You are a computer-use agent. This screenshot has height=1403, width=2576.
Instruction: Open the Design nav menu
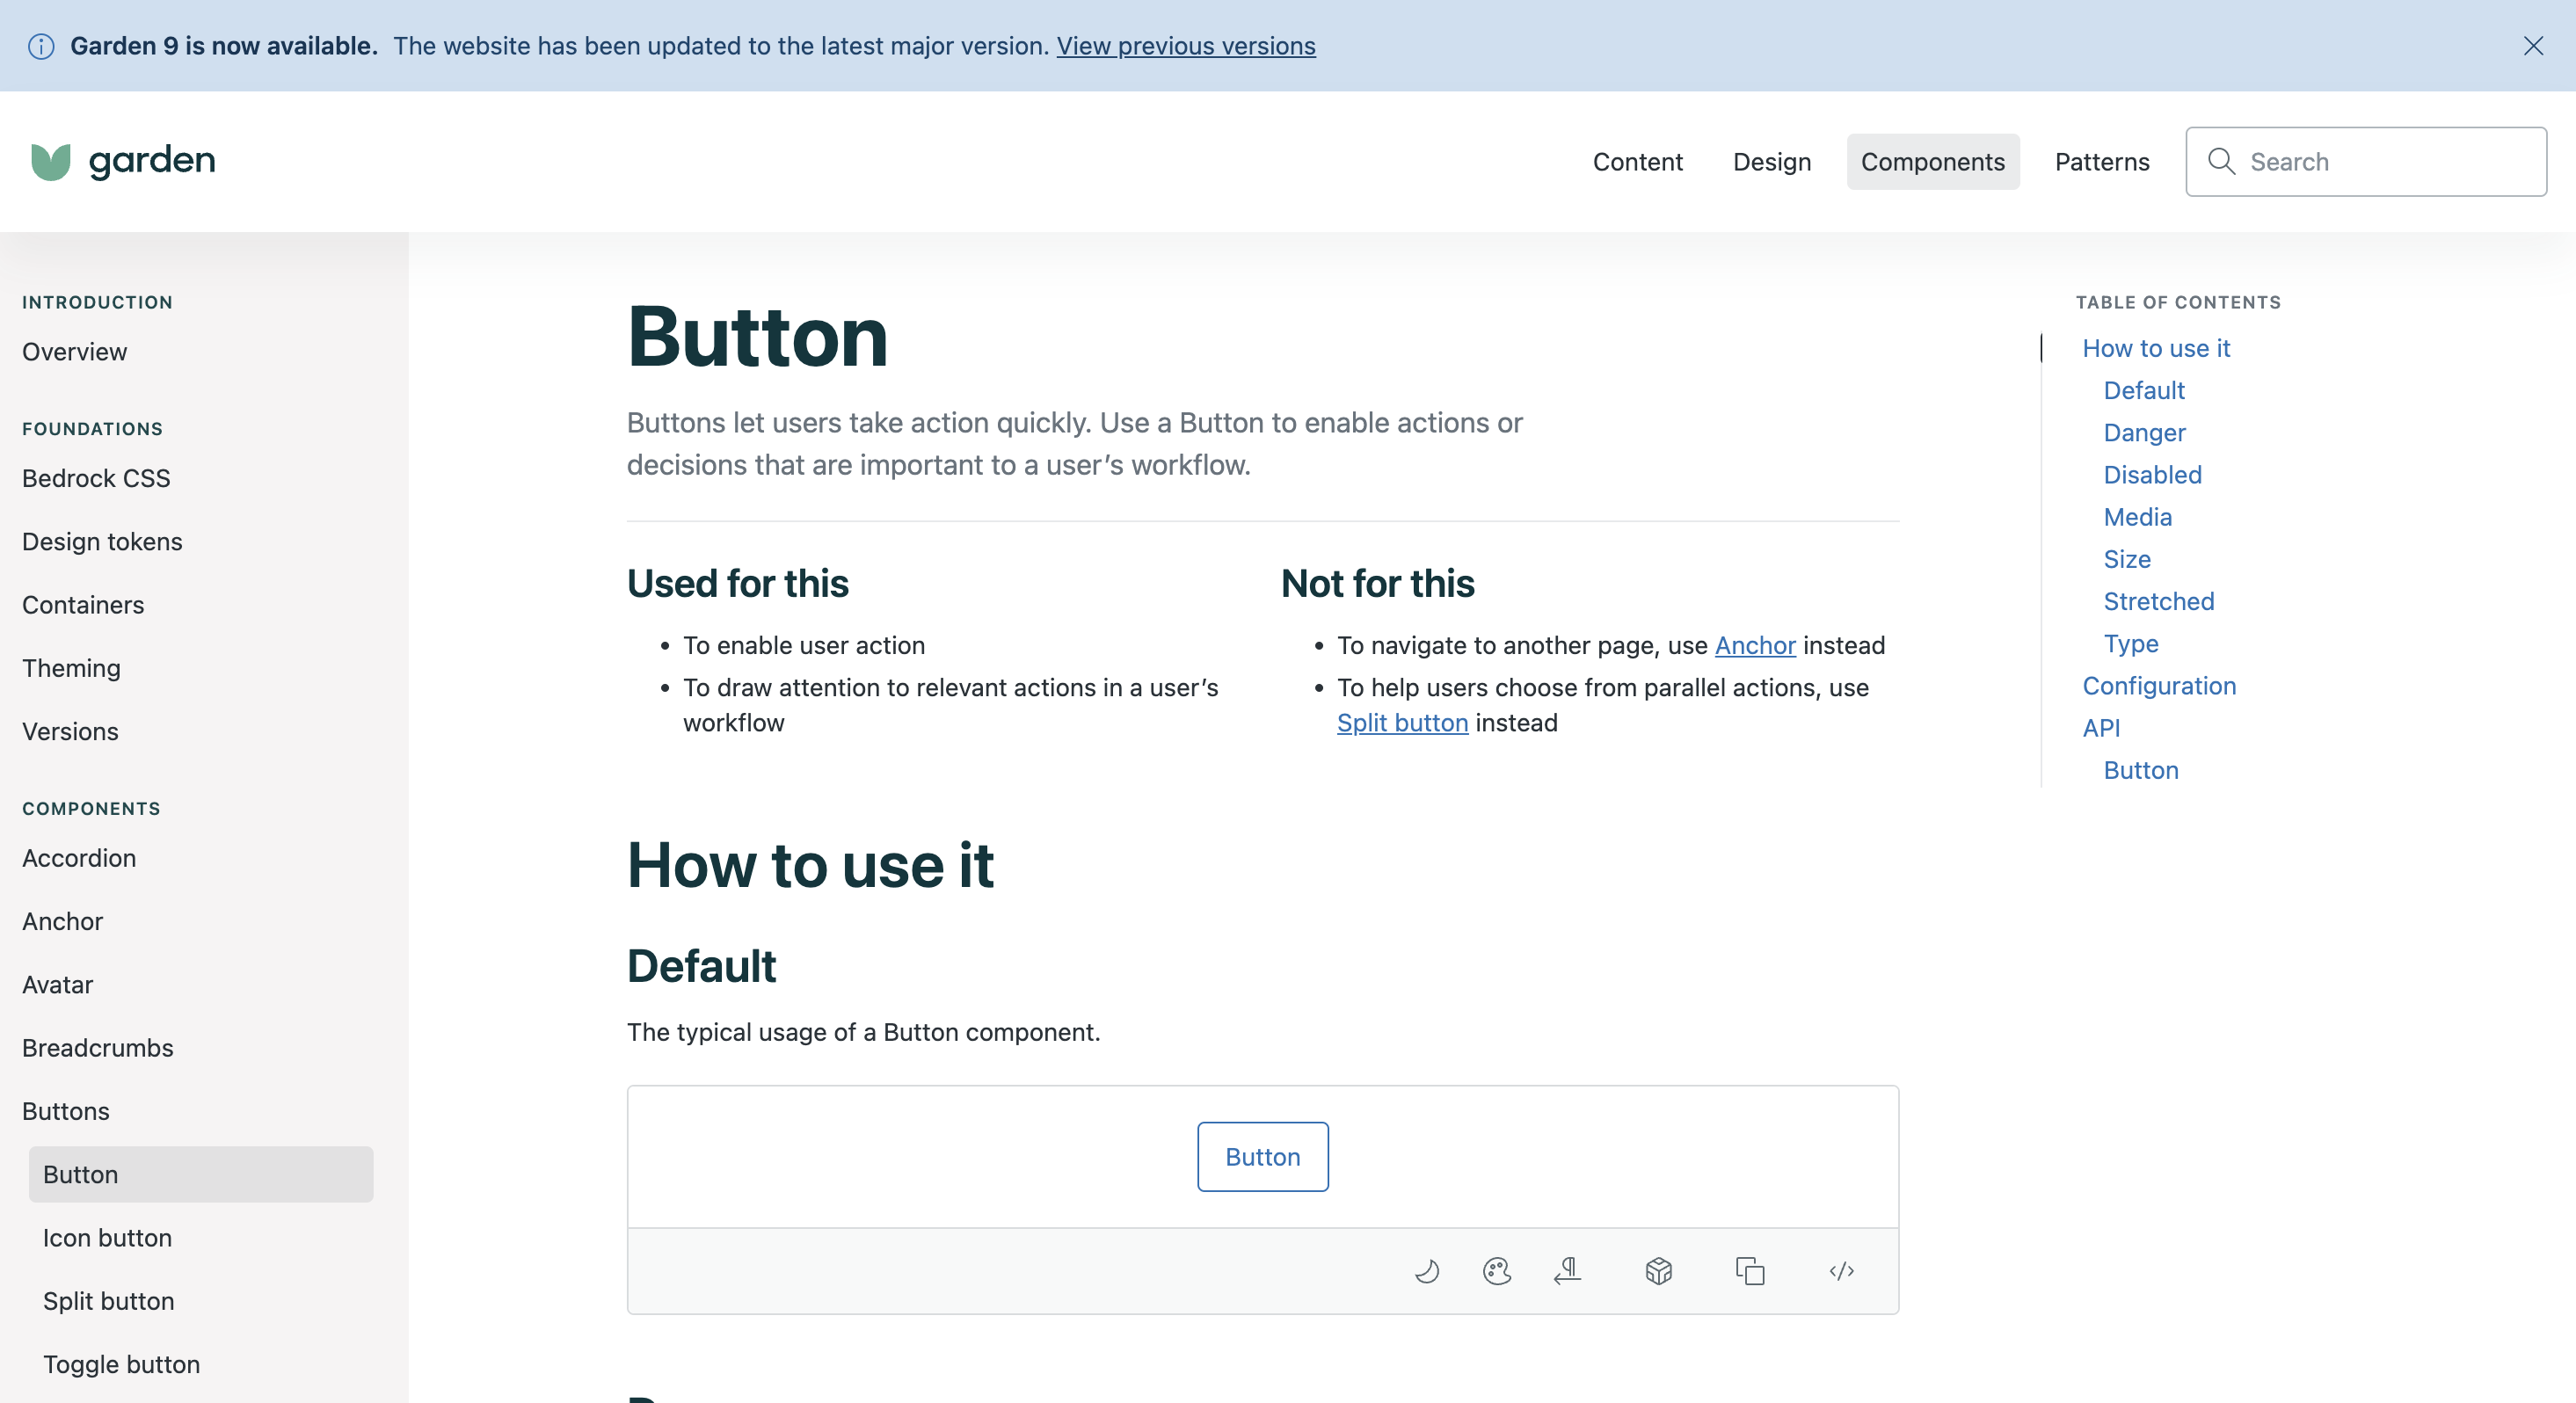1771,162
